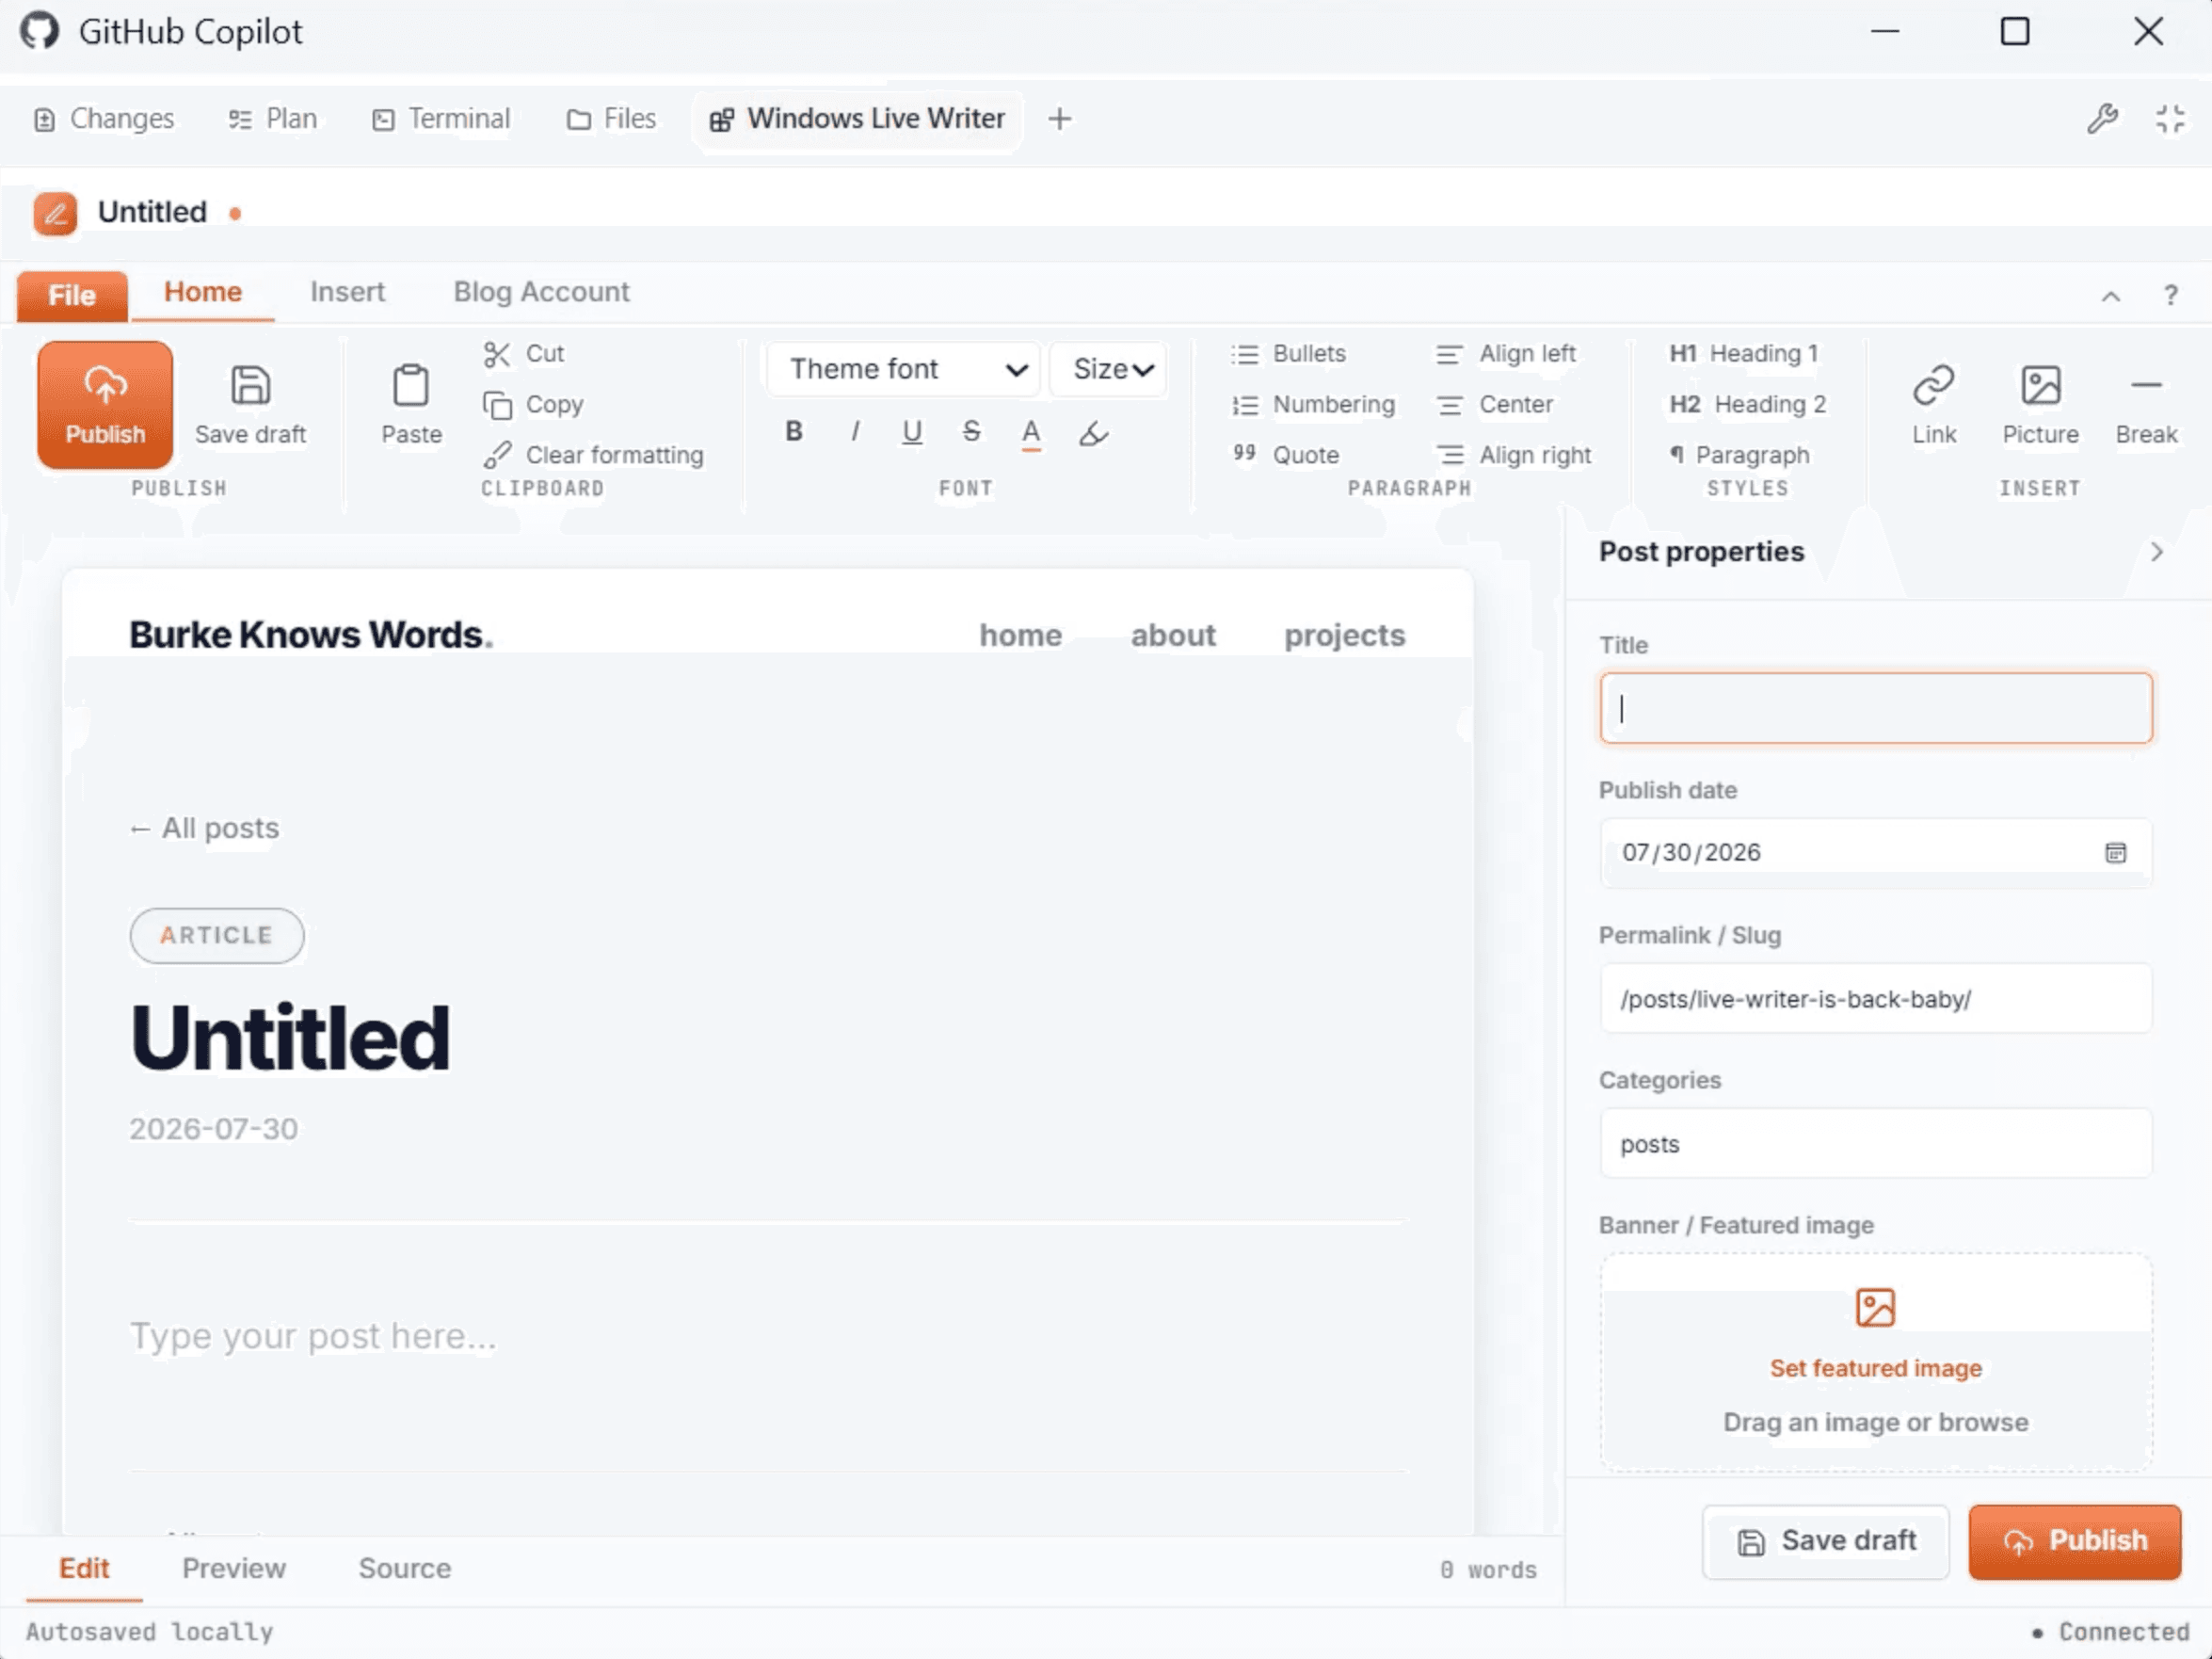Screen dimensions: 2212x1659
Task: Click the Categories field
Action: point(1875,1143)
